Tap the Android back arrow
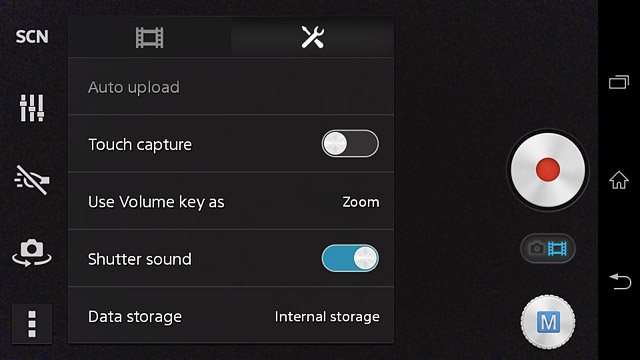Viewport: 640px width, 360px height. [x=620, y=282]
